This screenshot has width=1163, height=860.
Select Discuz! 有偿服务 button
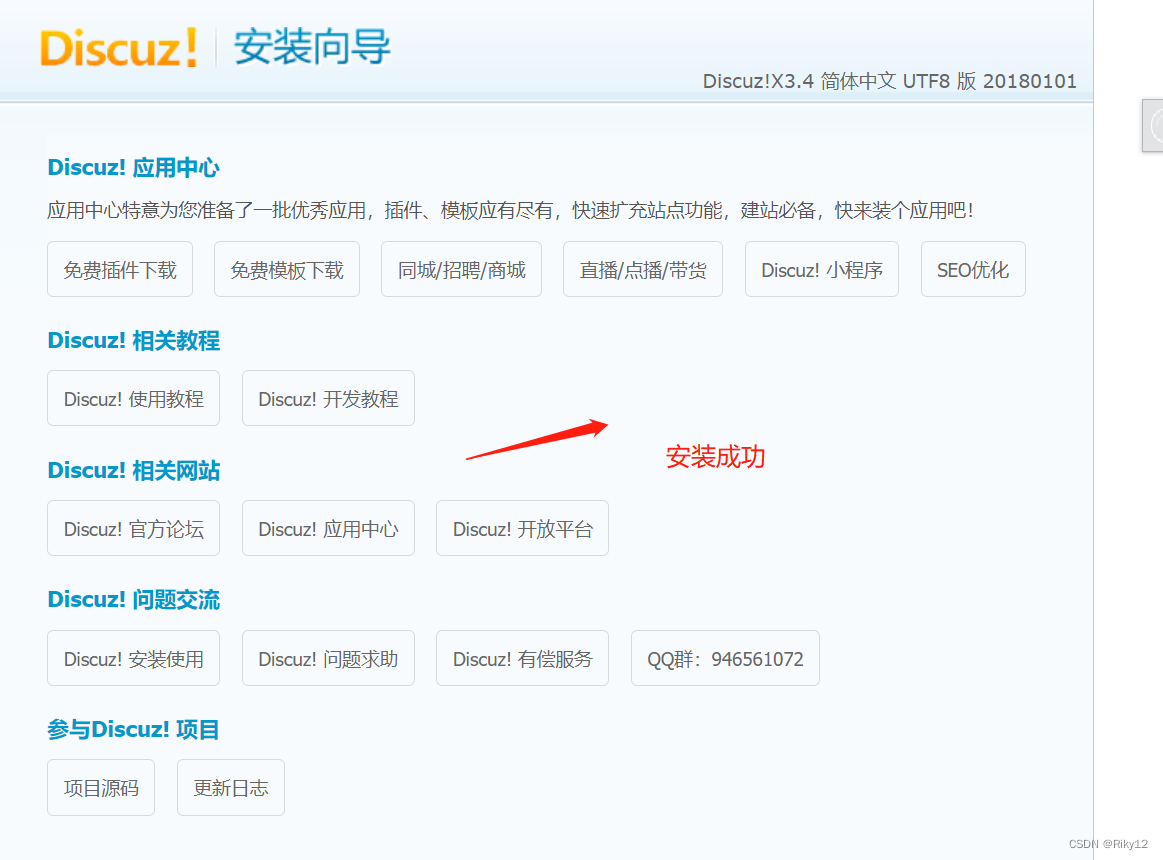tap(522, 658)
